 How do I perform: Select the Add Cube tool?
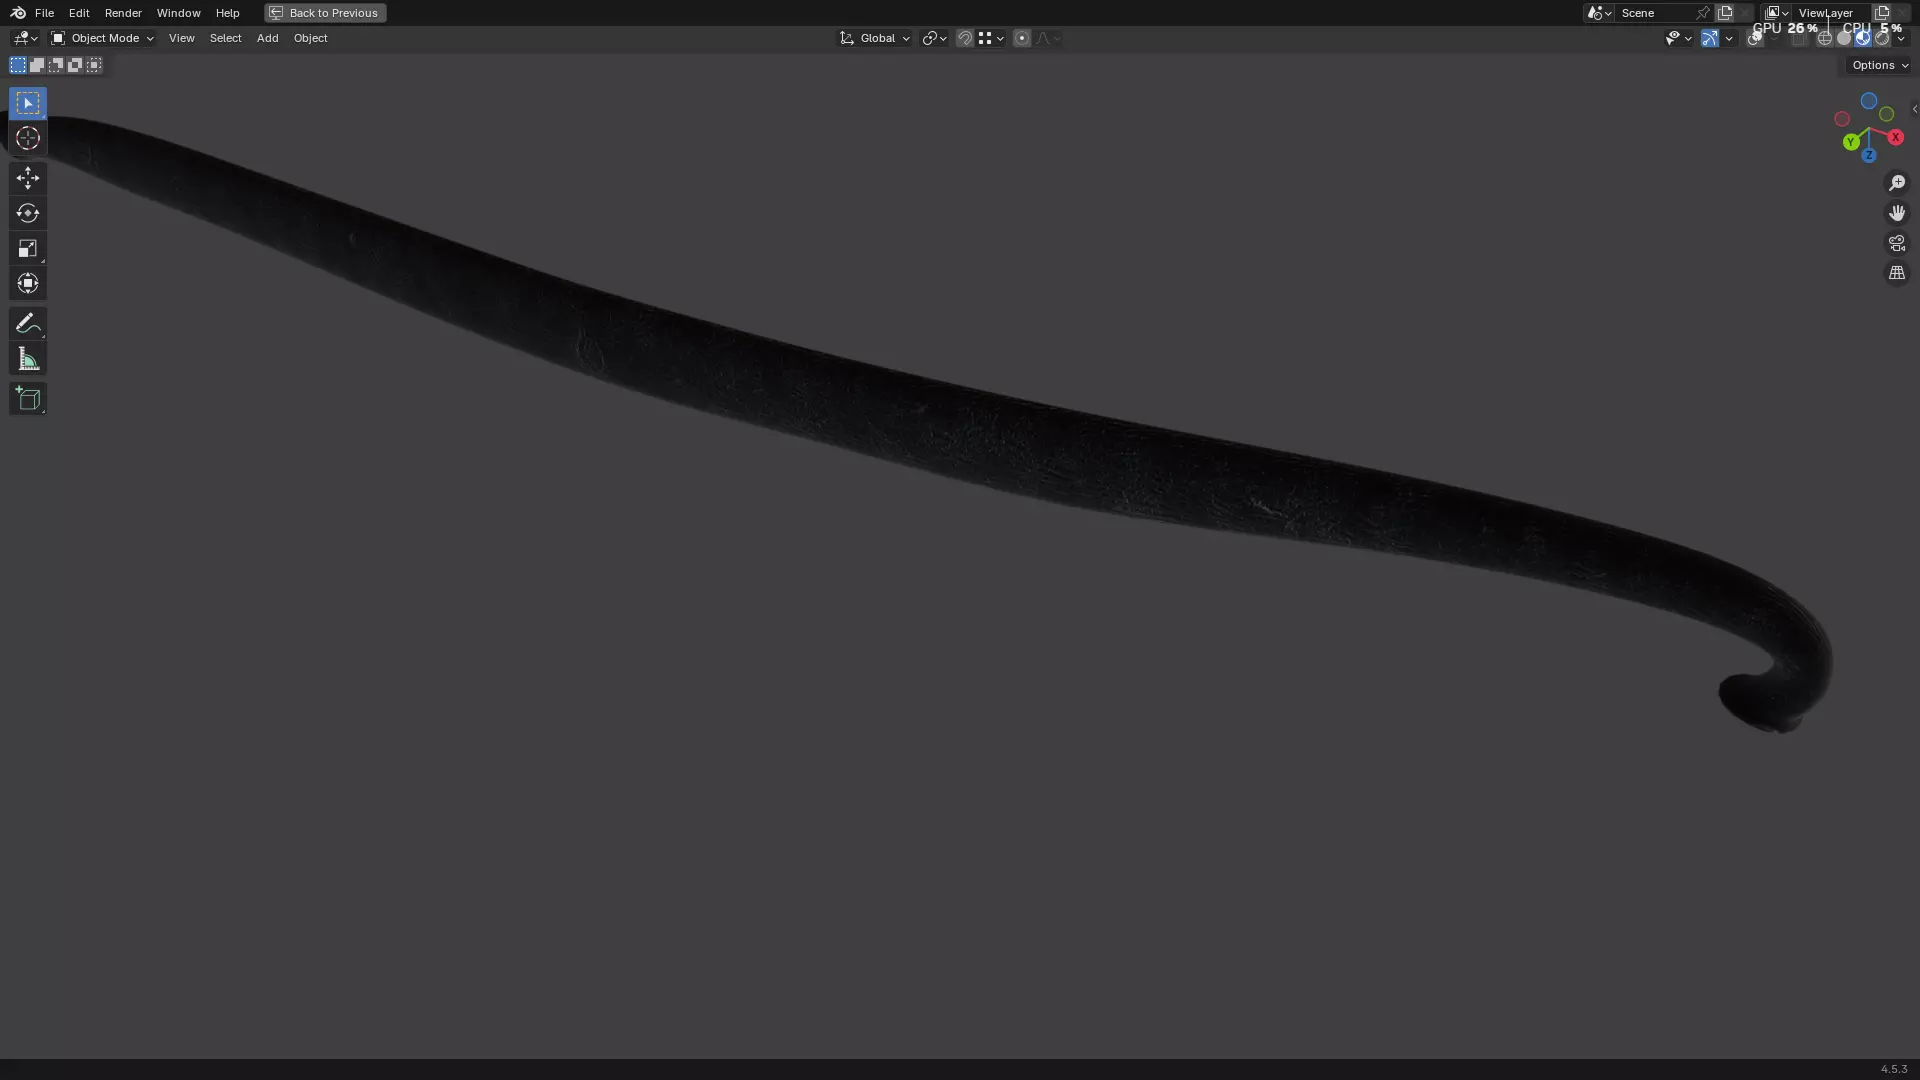pyautogui.click(x=28, y=398)
